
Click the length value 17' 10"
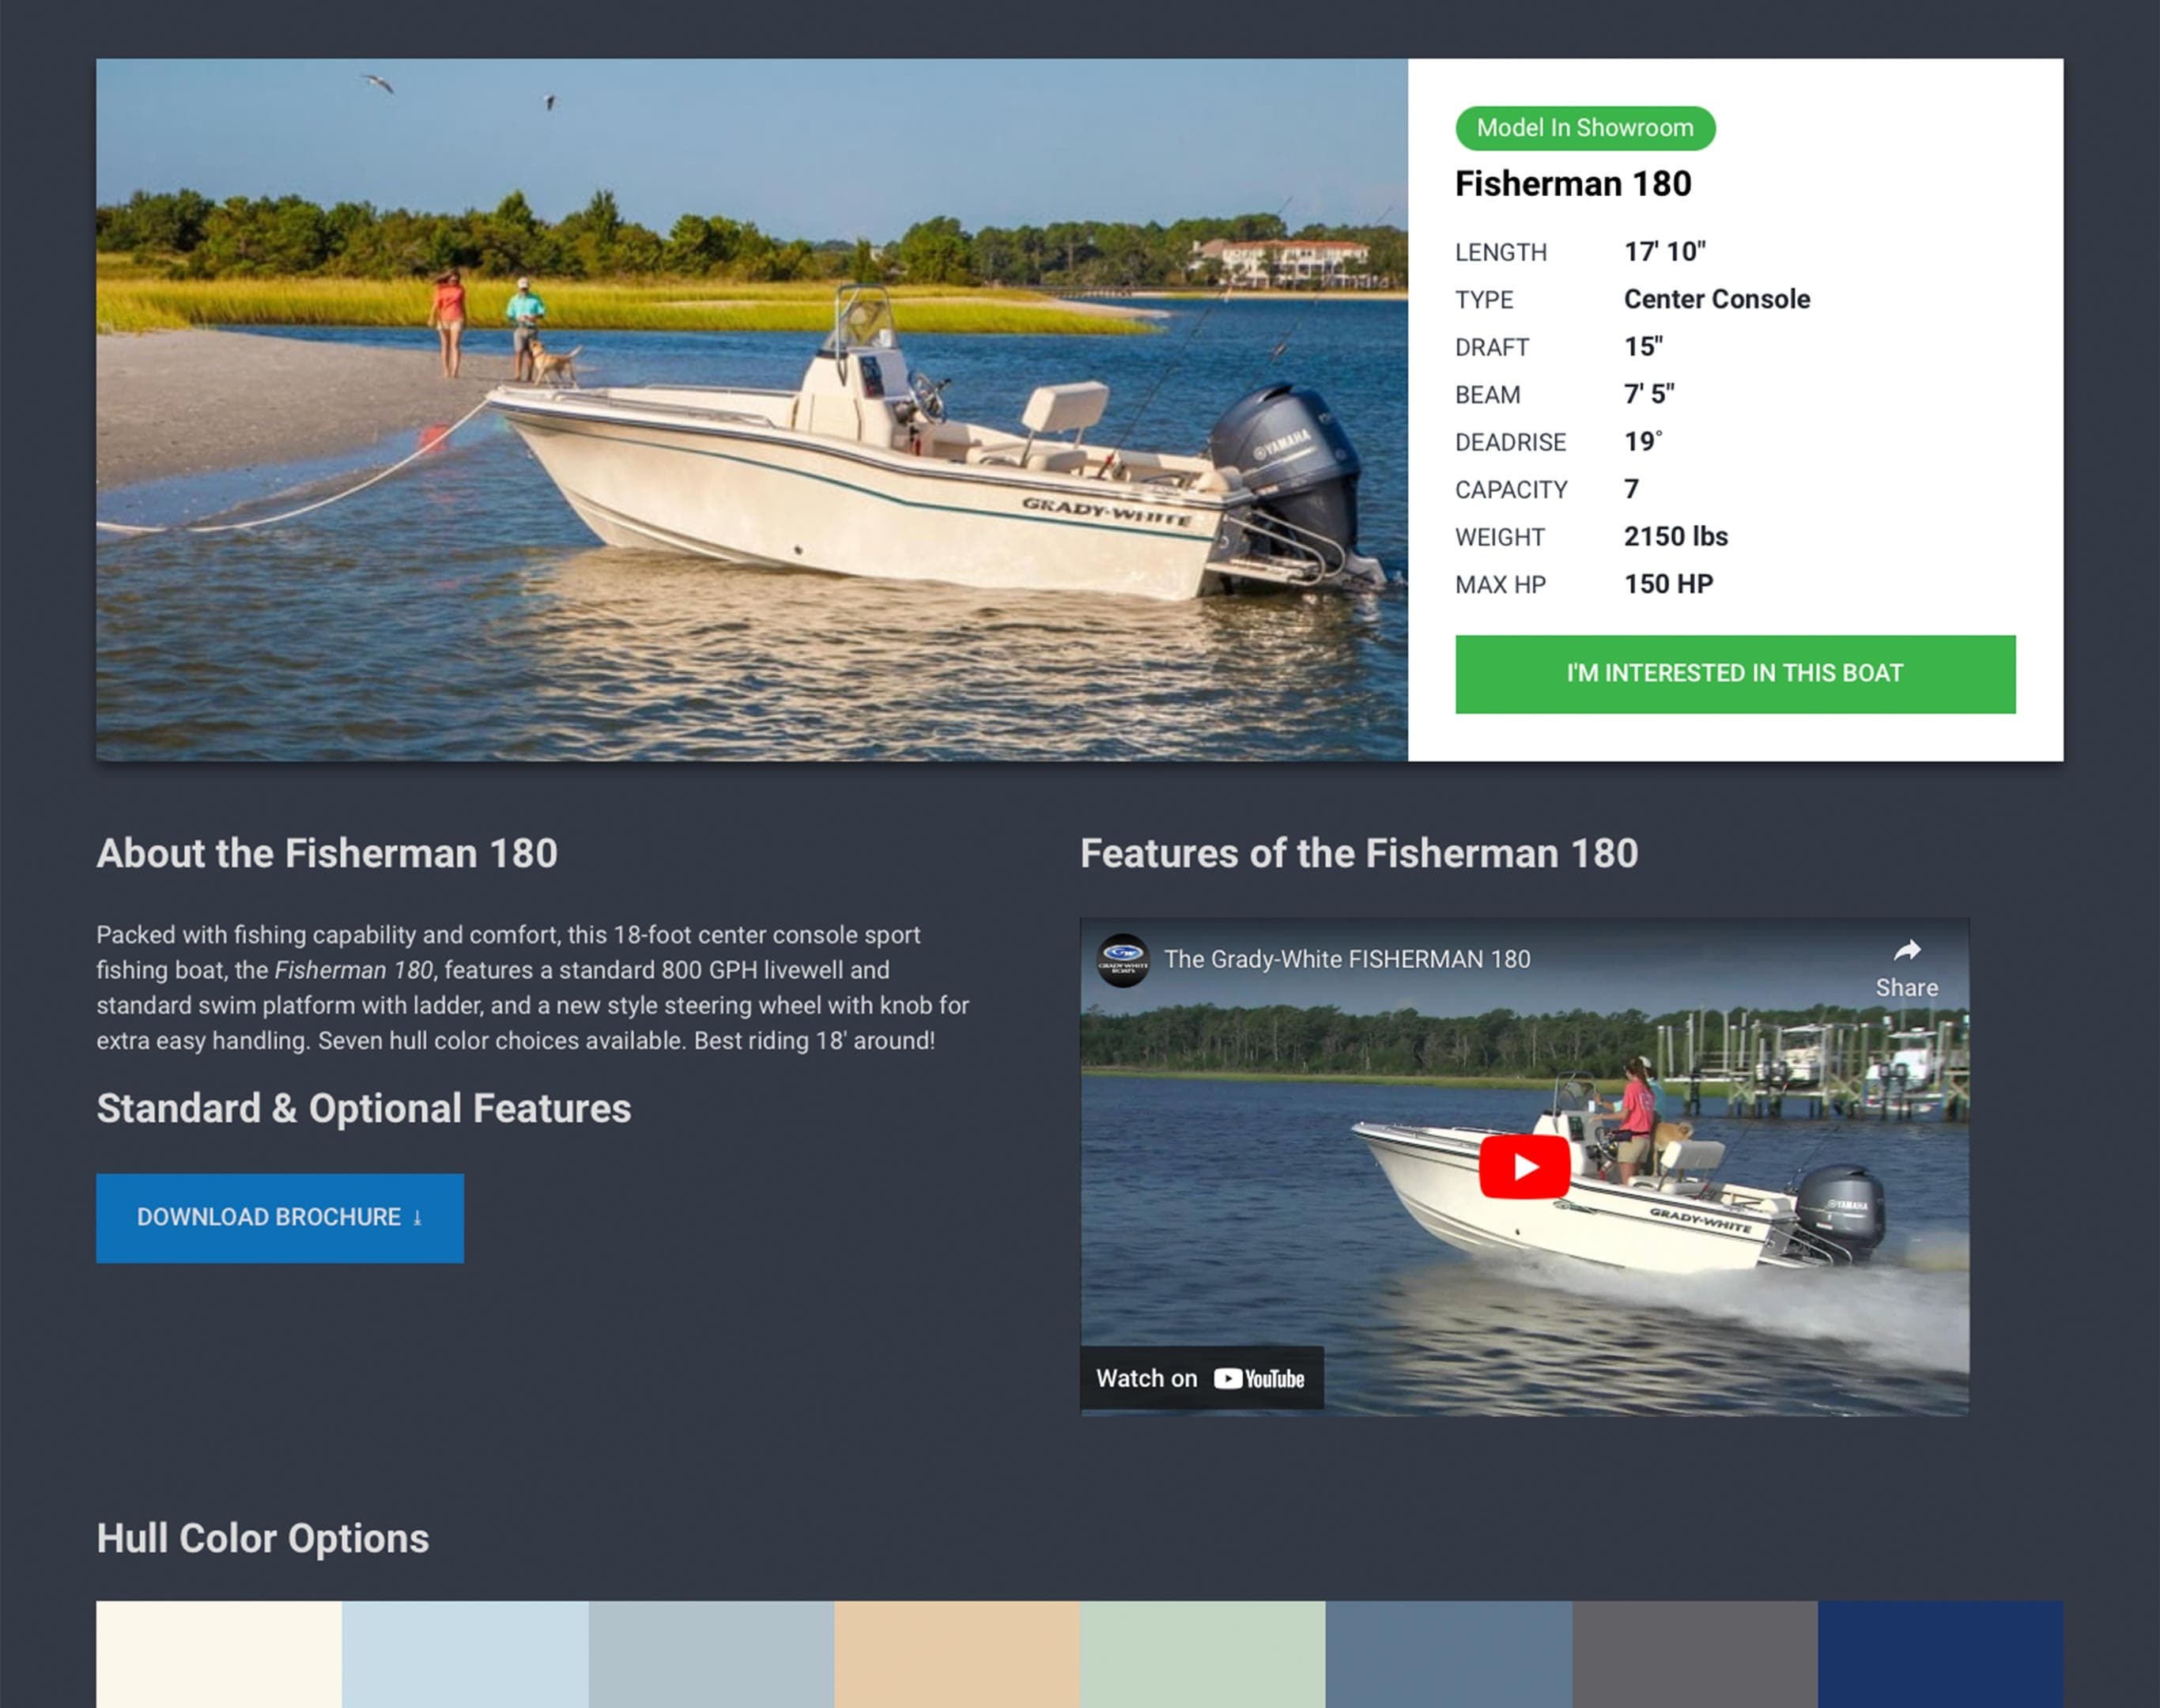coord(1665,251)
